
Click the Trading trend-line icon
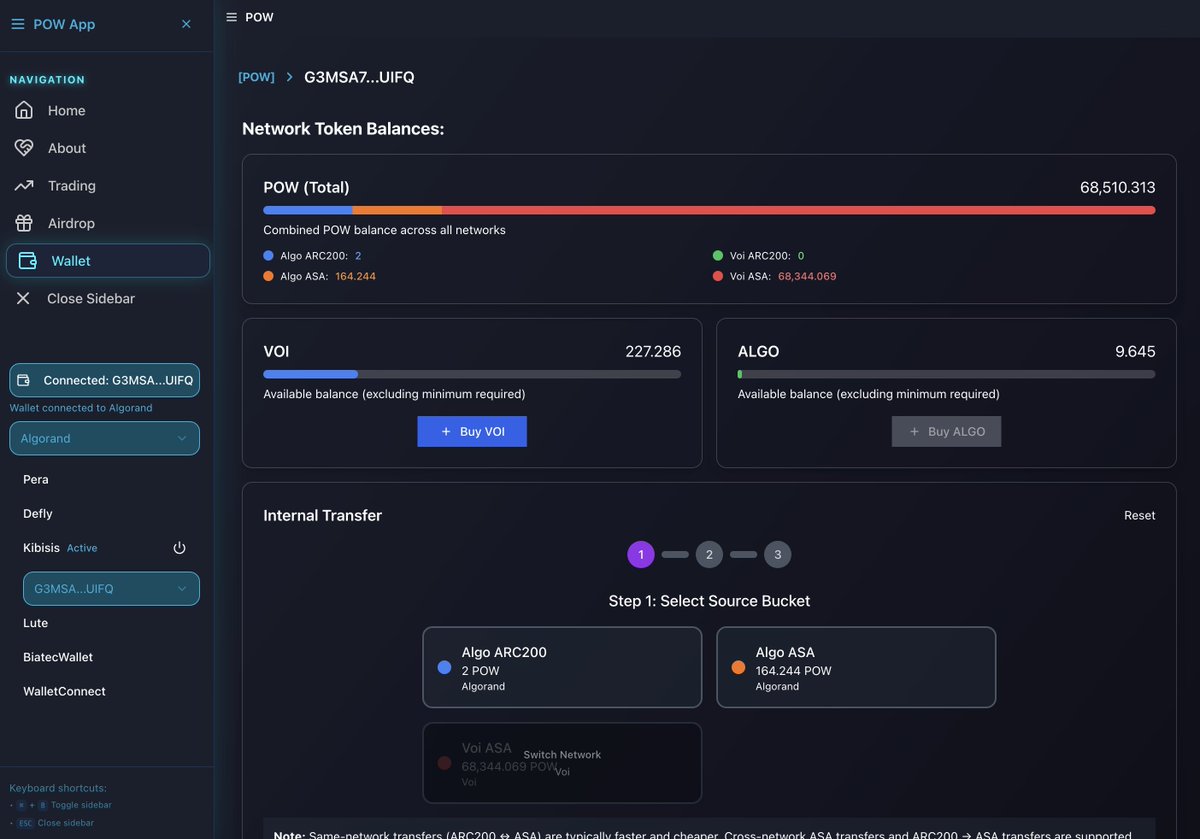click(24, 186)
